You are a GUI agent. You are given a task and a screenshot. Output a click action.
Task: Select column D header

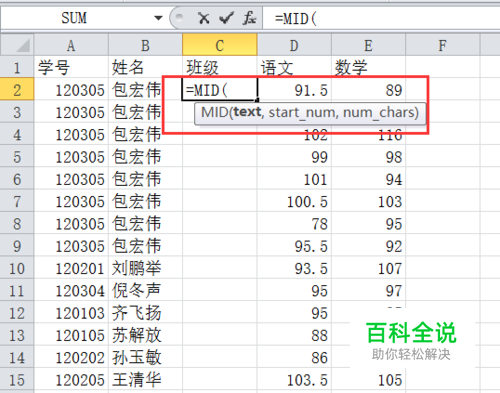coord(294,45)
